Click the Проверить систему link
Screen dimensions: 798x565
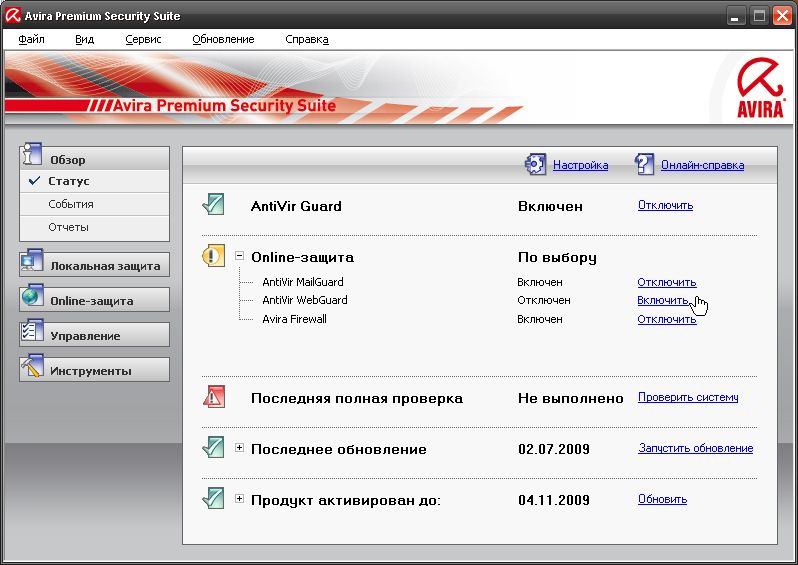click(x=688, y=398)
